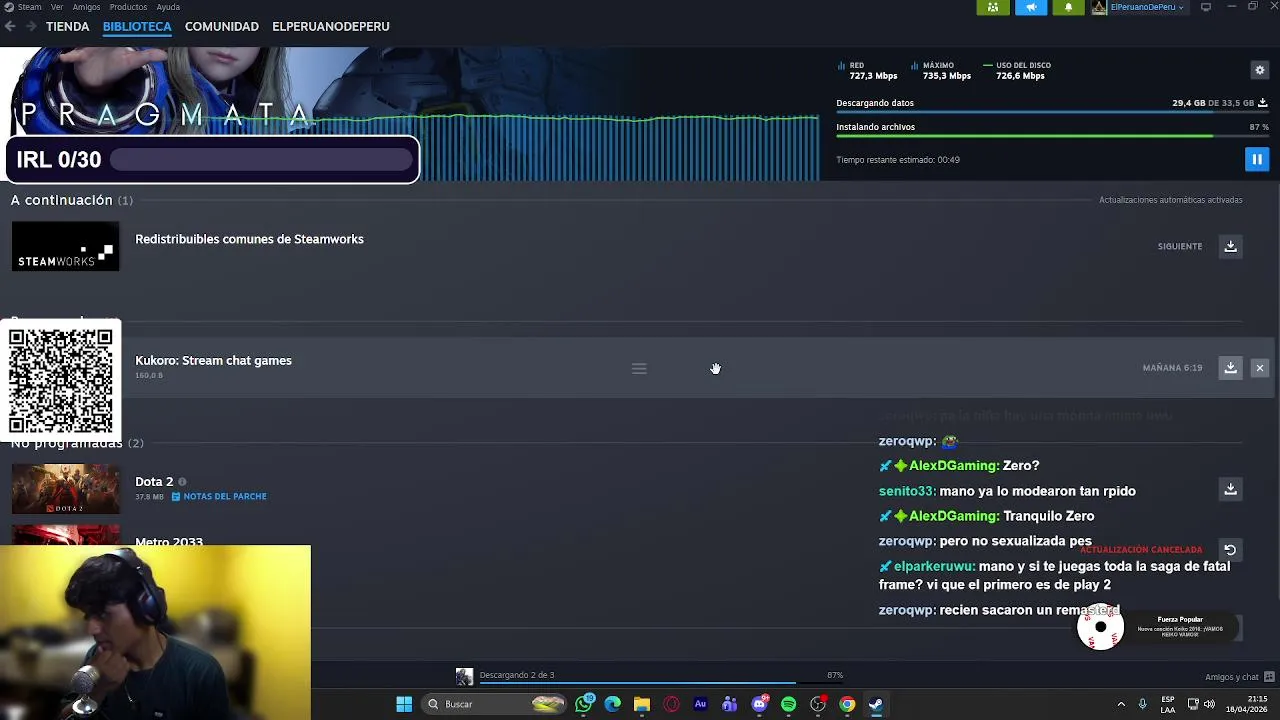Screen dimensions: 1280x720
Task: Open Amigos y chat
Action: pos(1239,677)
